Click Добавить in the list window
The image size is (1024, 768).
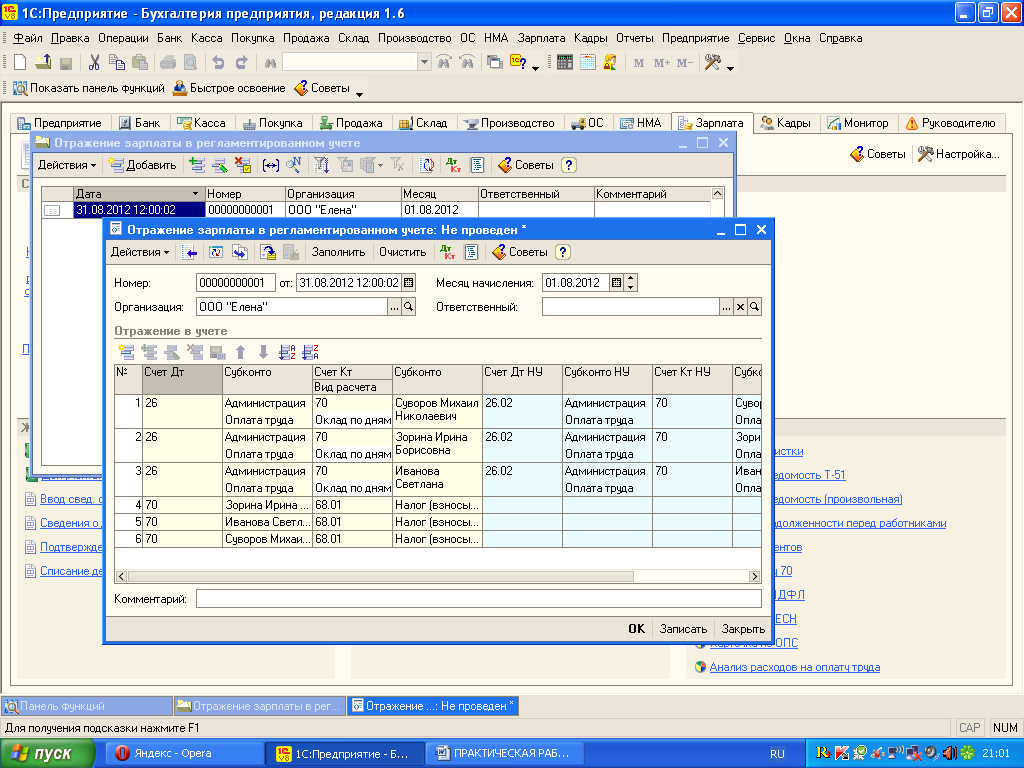tap(143, 165)
